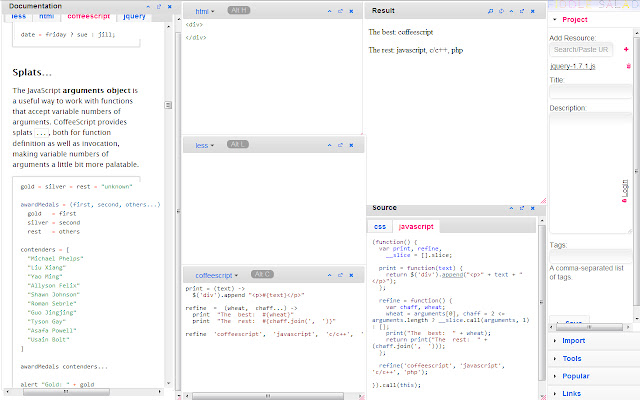Open the html language dropdown
The image size is (640, 400).
[x=204, y=11]
